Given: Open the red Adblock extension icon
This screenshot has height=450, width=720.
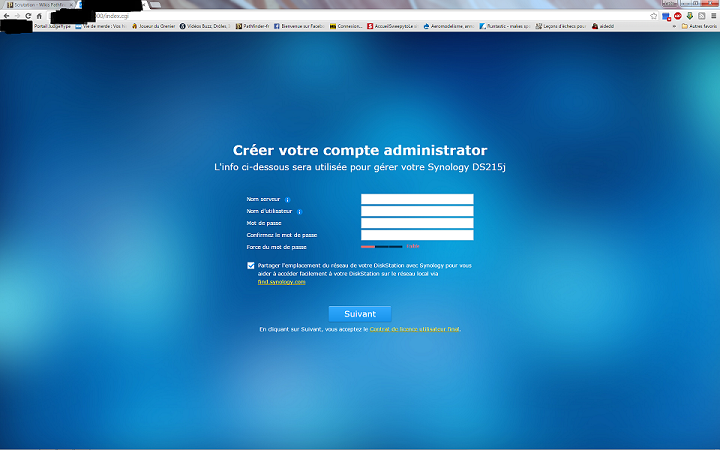Looking at the screenshot, I should 678,16.
